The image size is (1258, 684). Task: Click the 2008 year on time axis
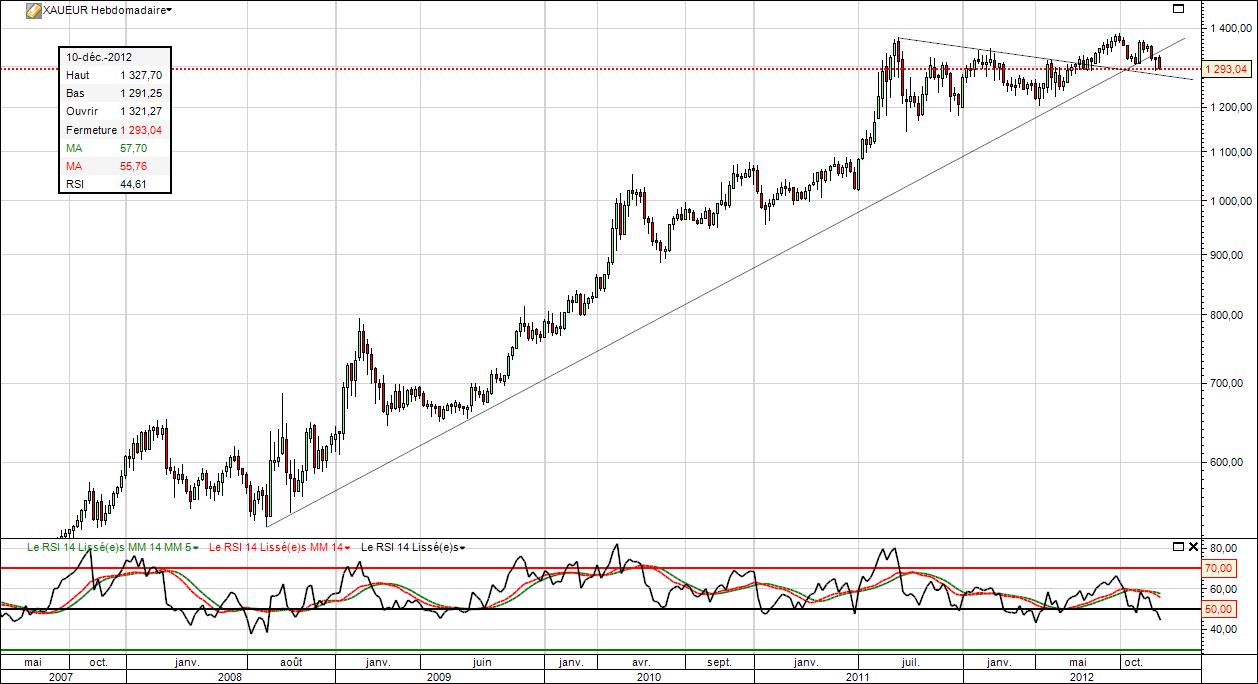[229, 677]
